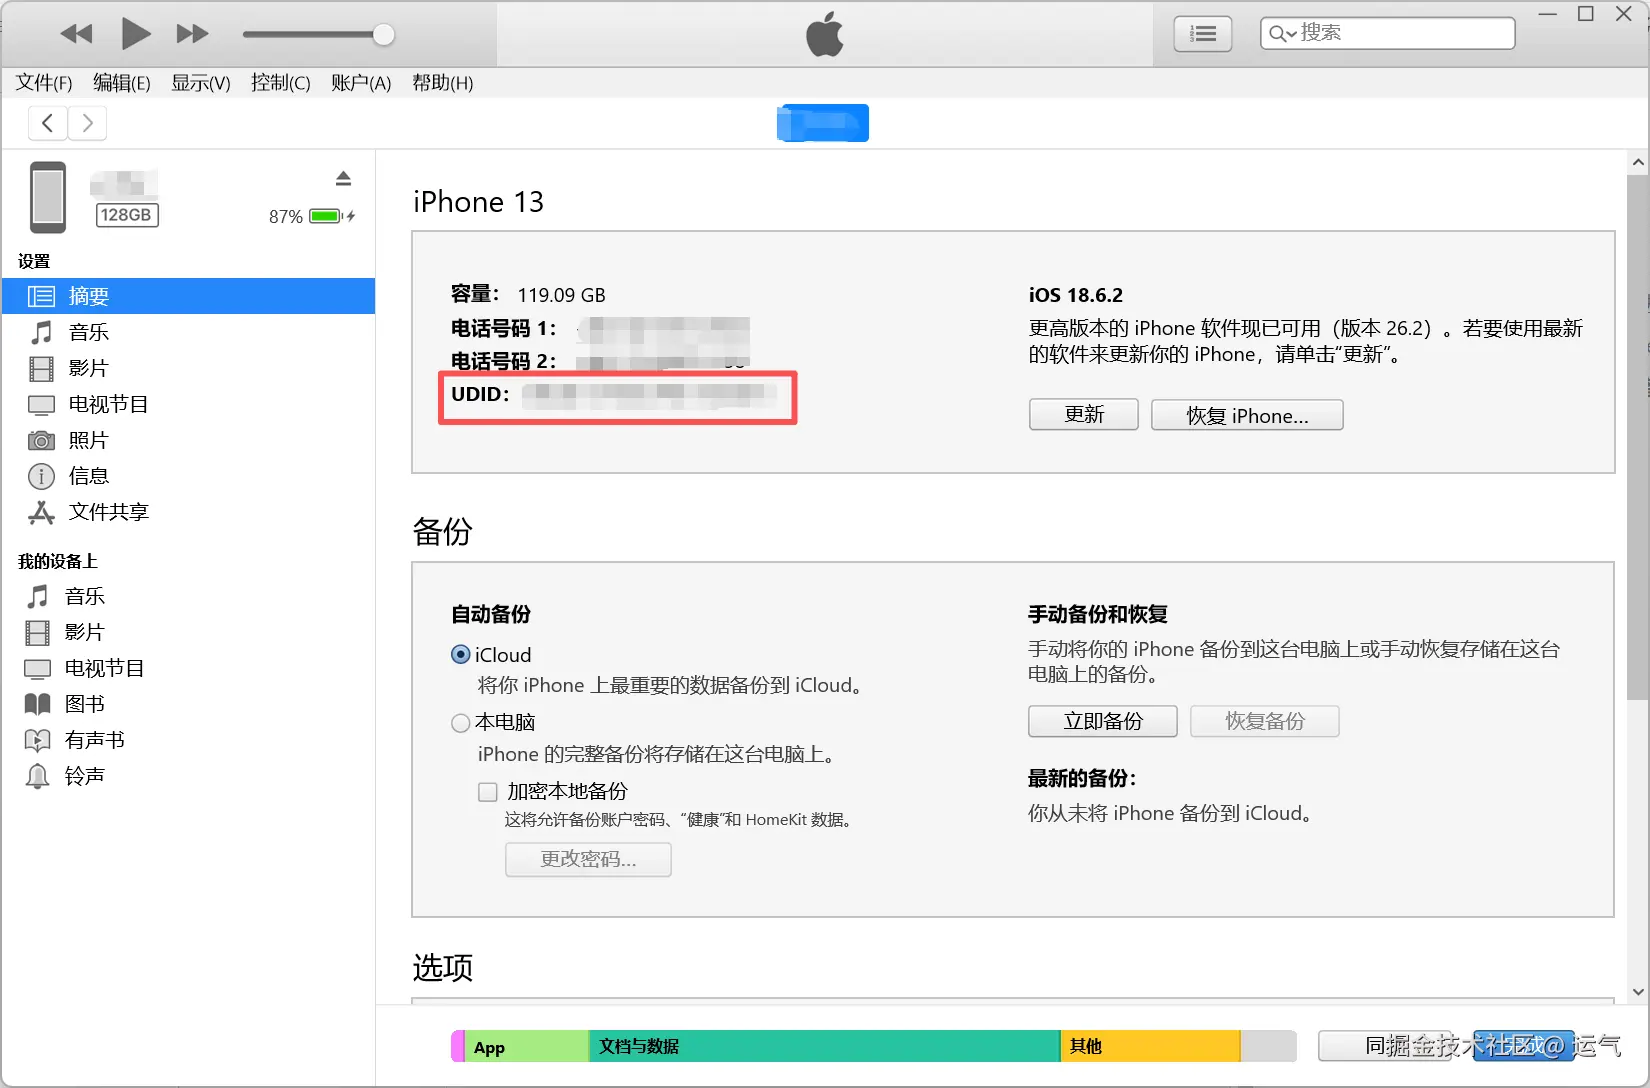Open the 控制(C) menu
1650x1088 pixels.
(x=281, y=83)
